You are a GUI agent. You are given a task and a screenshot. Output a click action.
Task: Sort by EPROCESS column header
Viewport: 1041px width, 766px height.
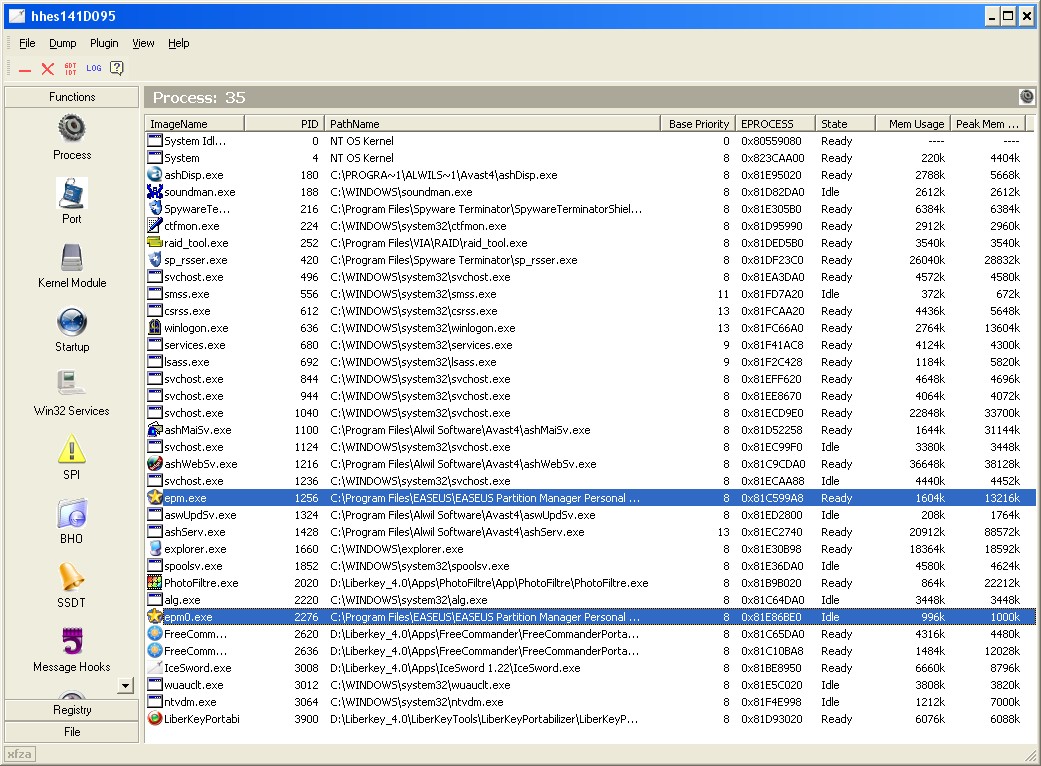coord(775,123)
